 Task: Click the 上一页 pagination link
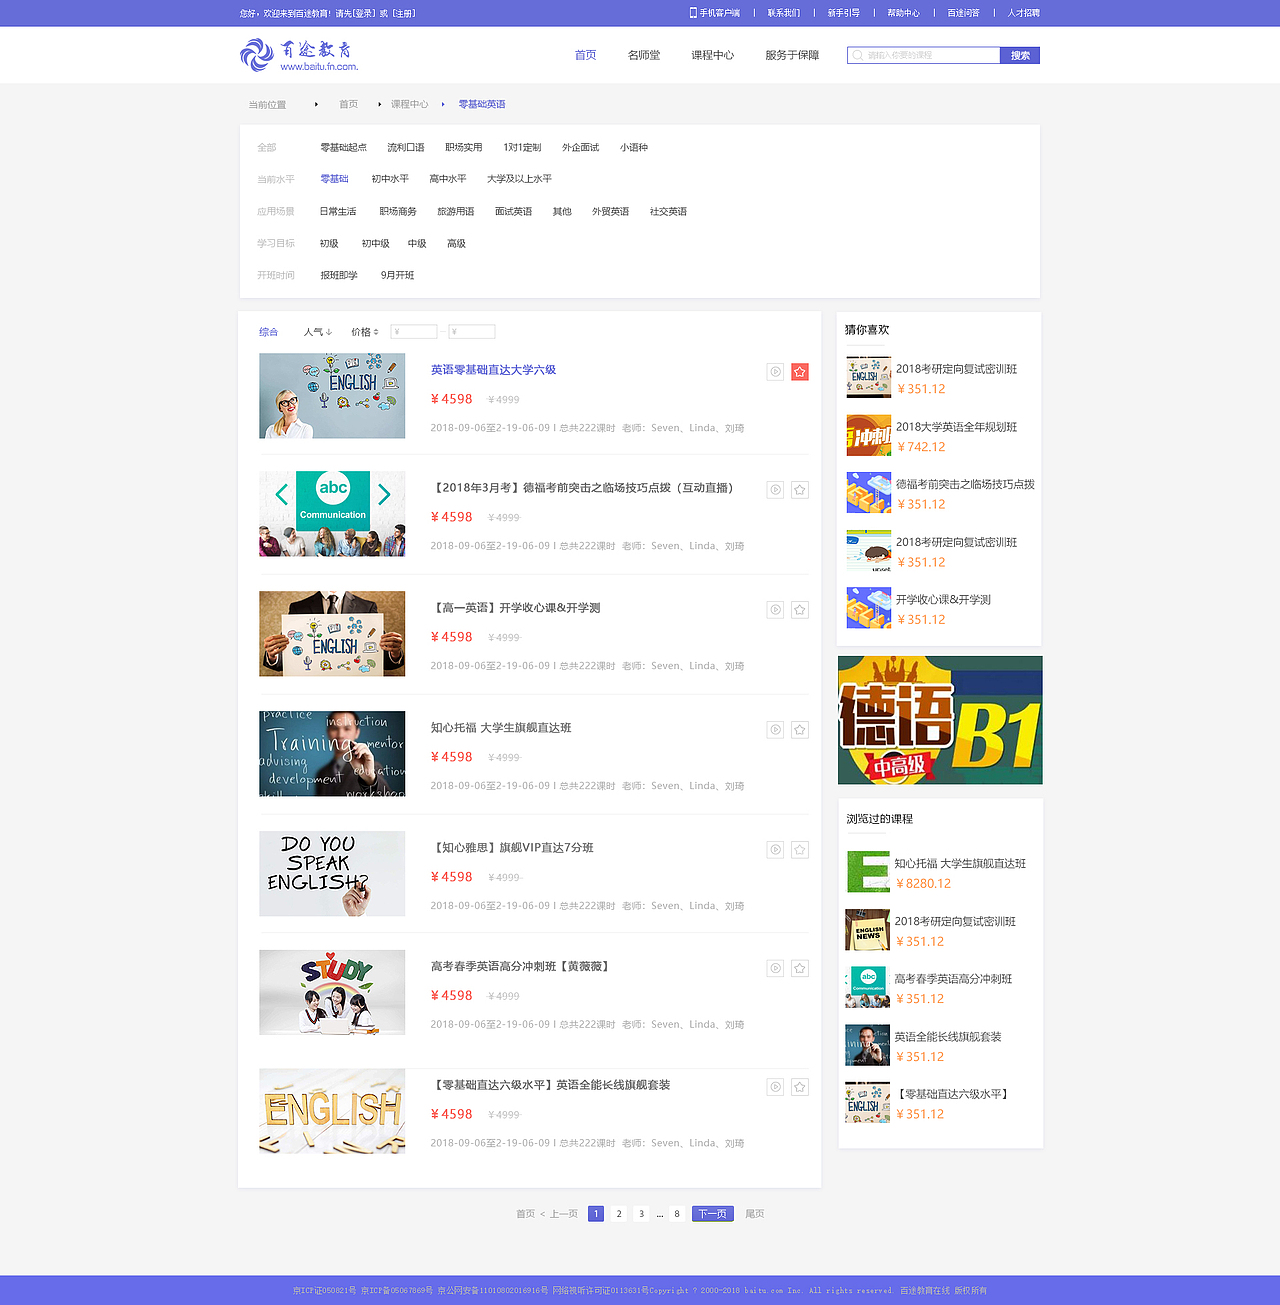click(x=564, y=1214)
